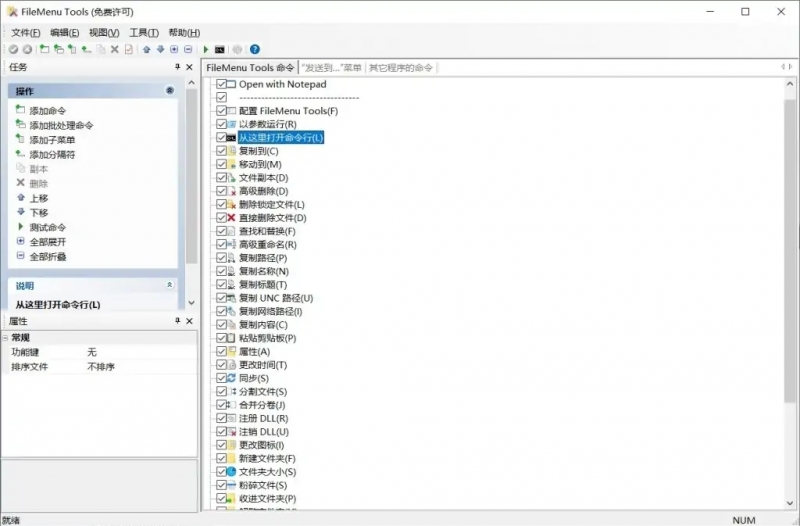This screenshot has width=800, height=526.
Task: Click the black console toolbar icon
Action: 219,49
